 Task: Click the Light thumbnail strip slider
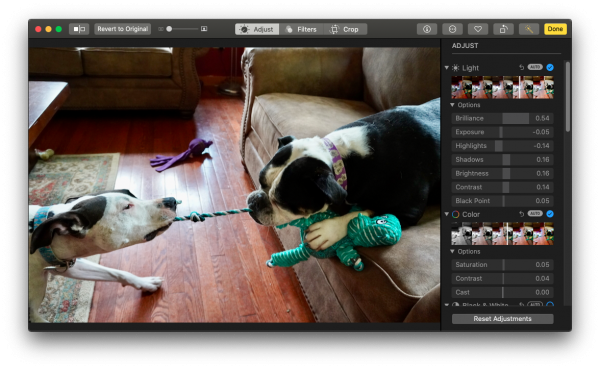(x=502, y=88)
